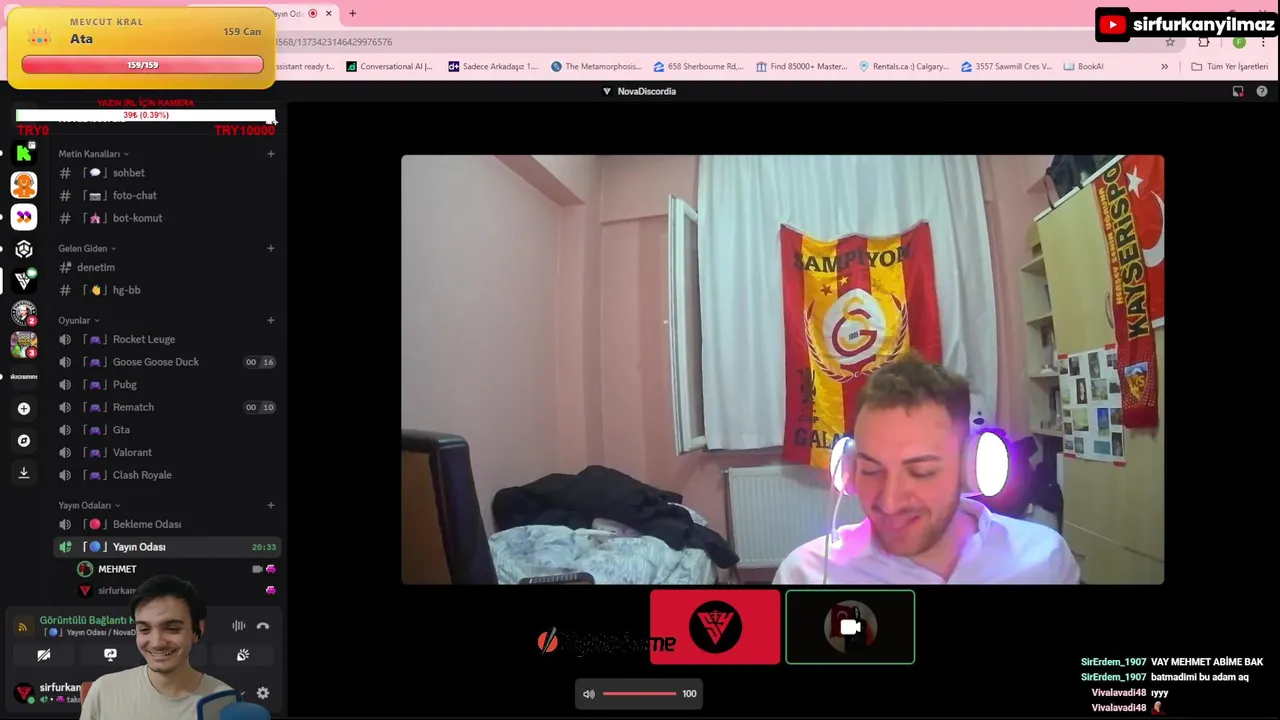
Task: Select Yayın Odası voice channel
Action: pyautogui.click(x=166, y=547)
